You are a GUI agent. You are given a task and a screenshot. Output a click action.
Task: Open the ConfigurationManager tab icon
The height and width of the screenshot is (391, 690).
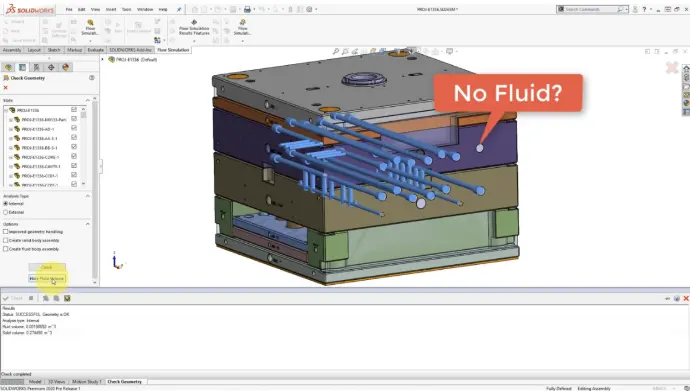37,67
